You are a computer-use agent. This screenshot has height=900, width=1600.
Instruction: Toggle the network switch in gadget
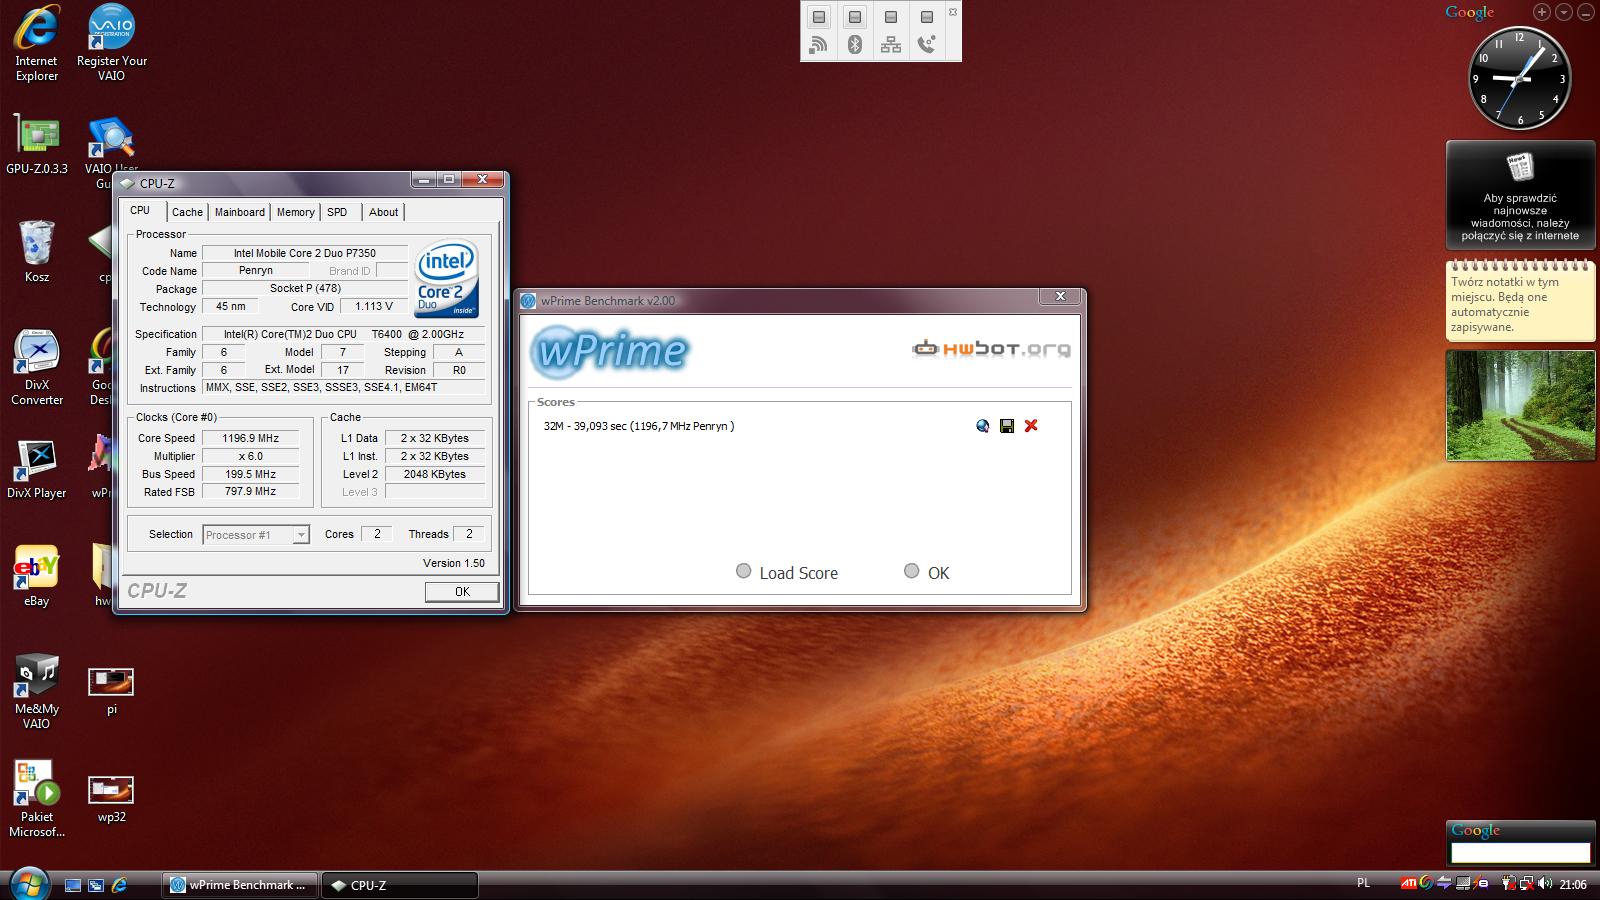coord(891,17)
